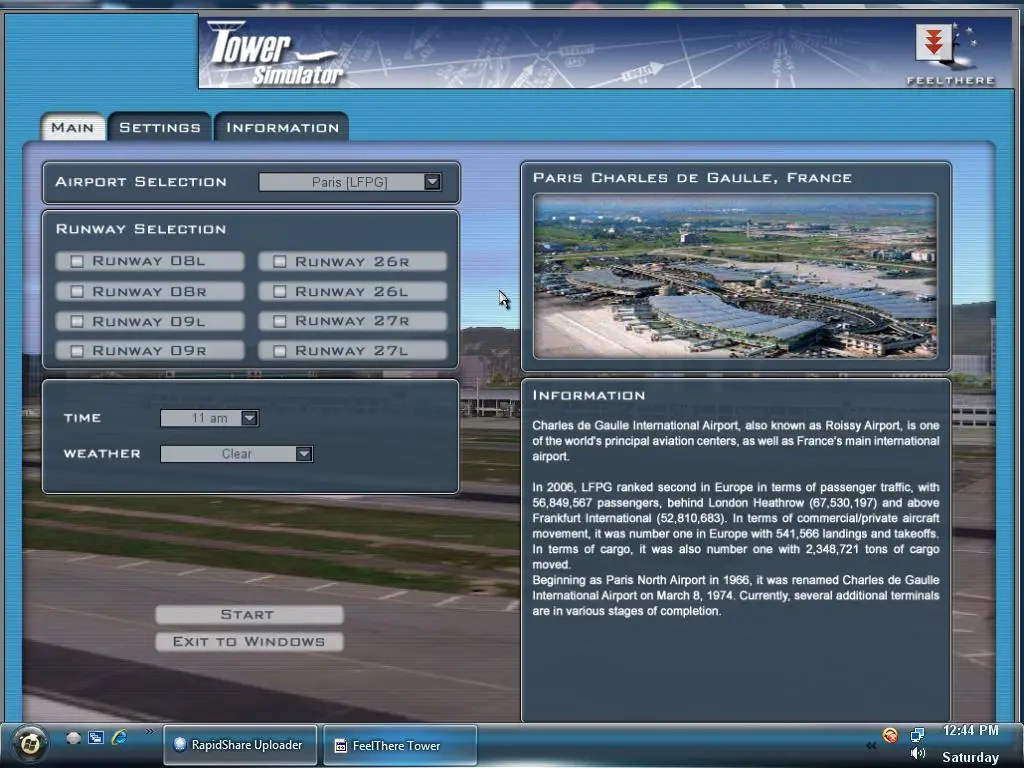Select the Runway 26L checkbox

coord(280,291)
